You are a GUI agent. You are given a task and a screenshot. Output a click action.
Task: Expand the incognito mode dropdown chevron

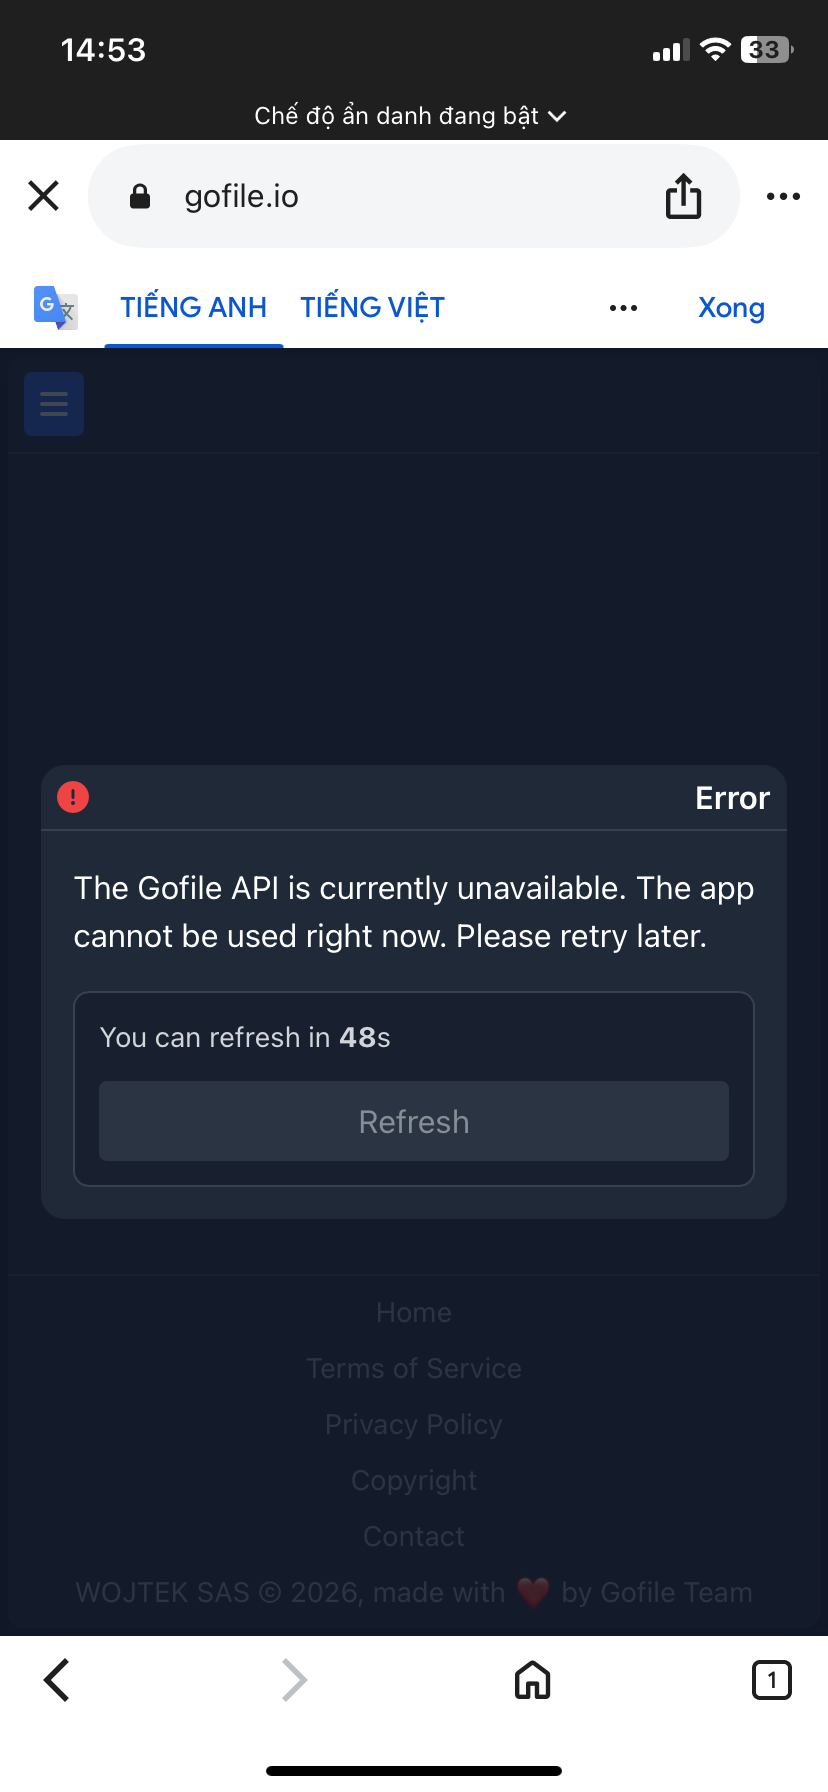[558, 117]
